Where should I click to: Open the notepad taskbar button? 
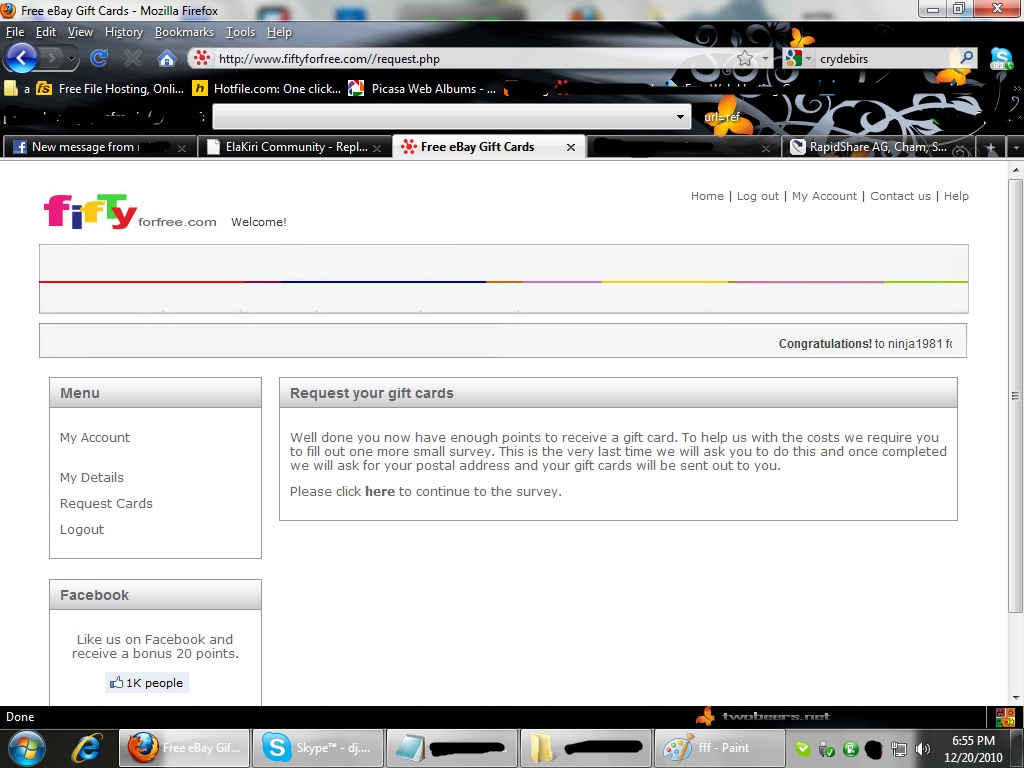(x=452, y=748)
